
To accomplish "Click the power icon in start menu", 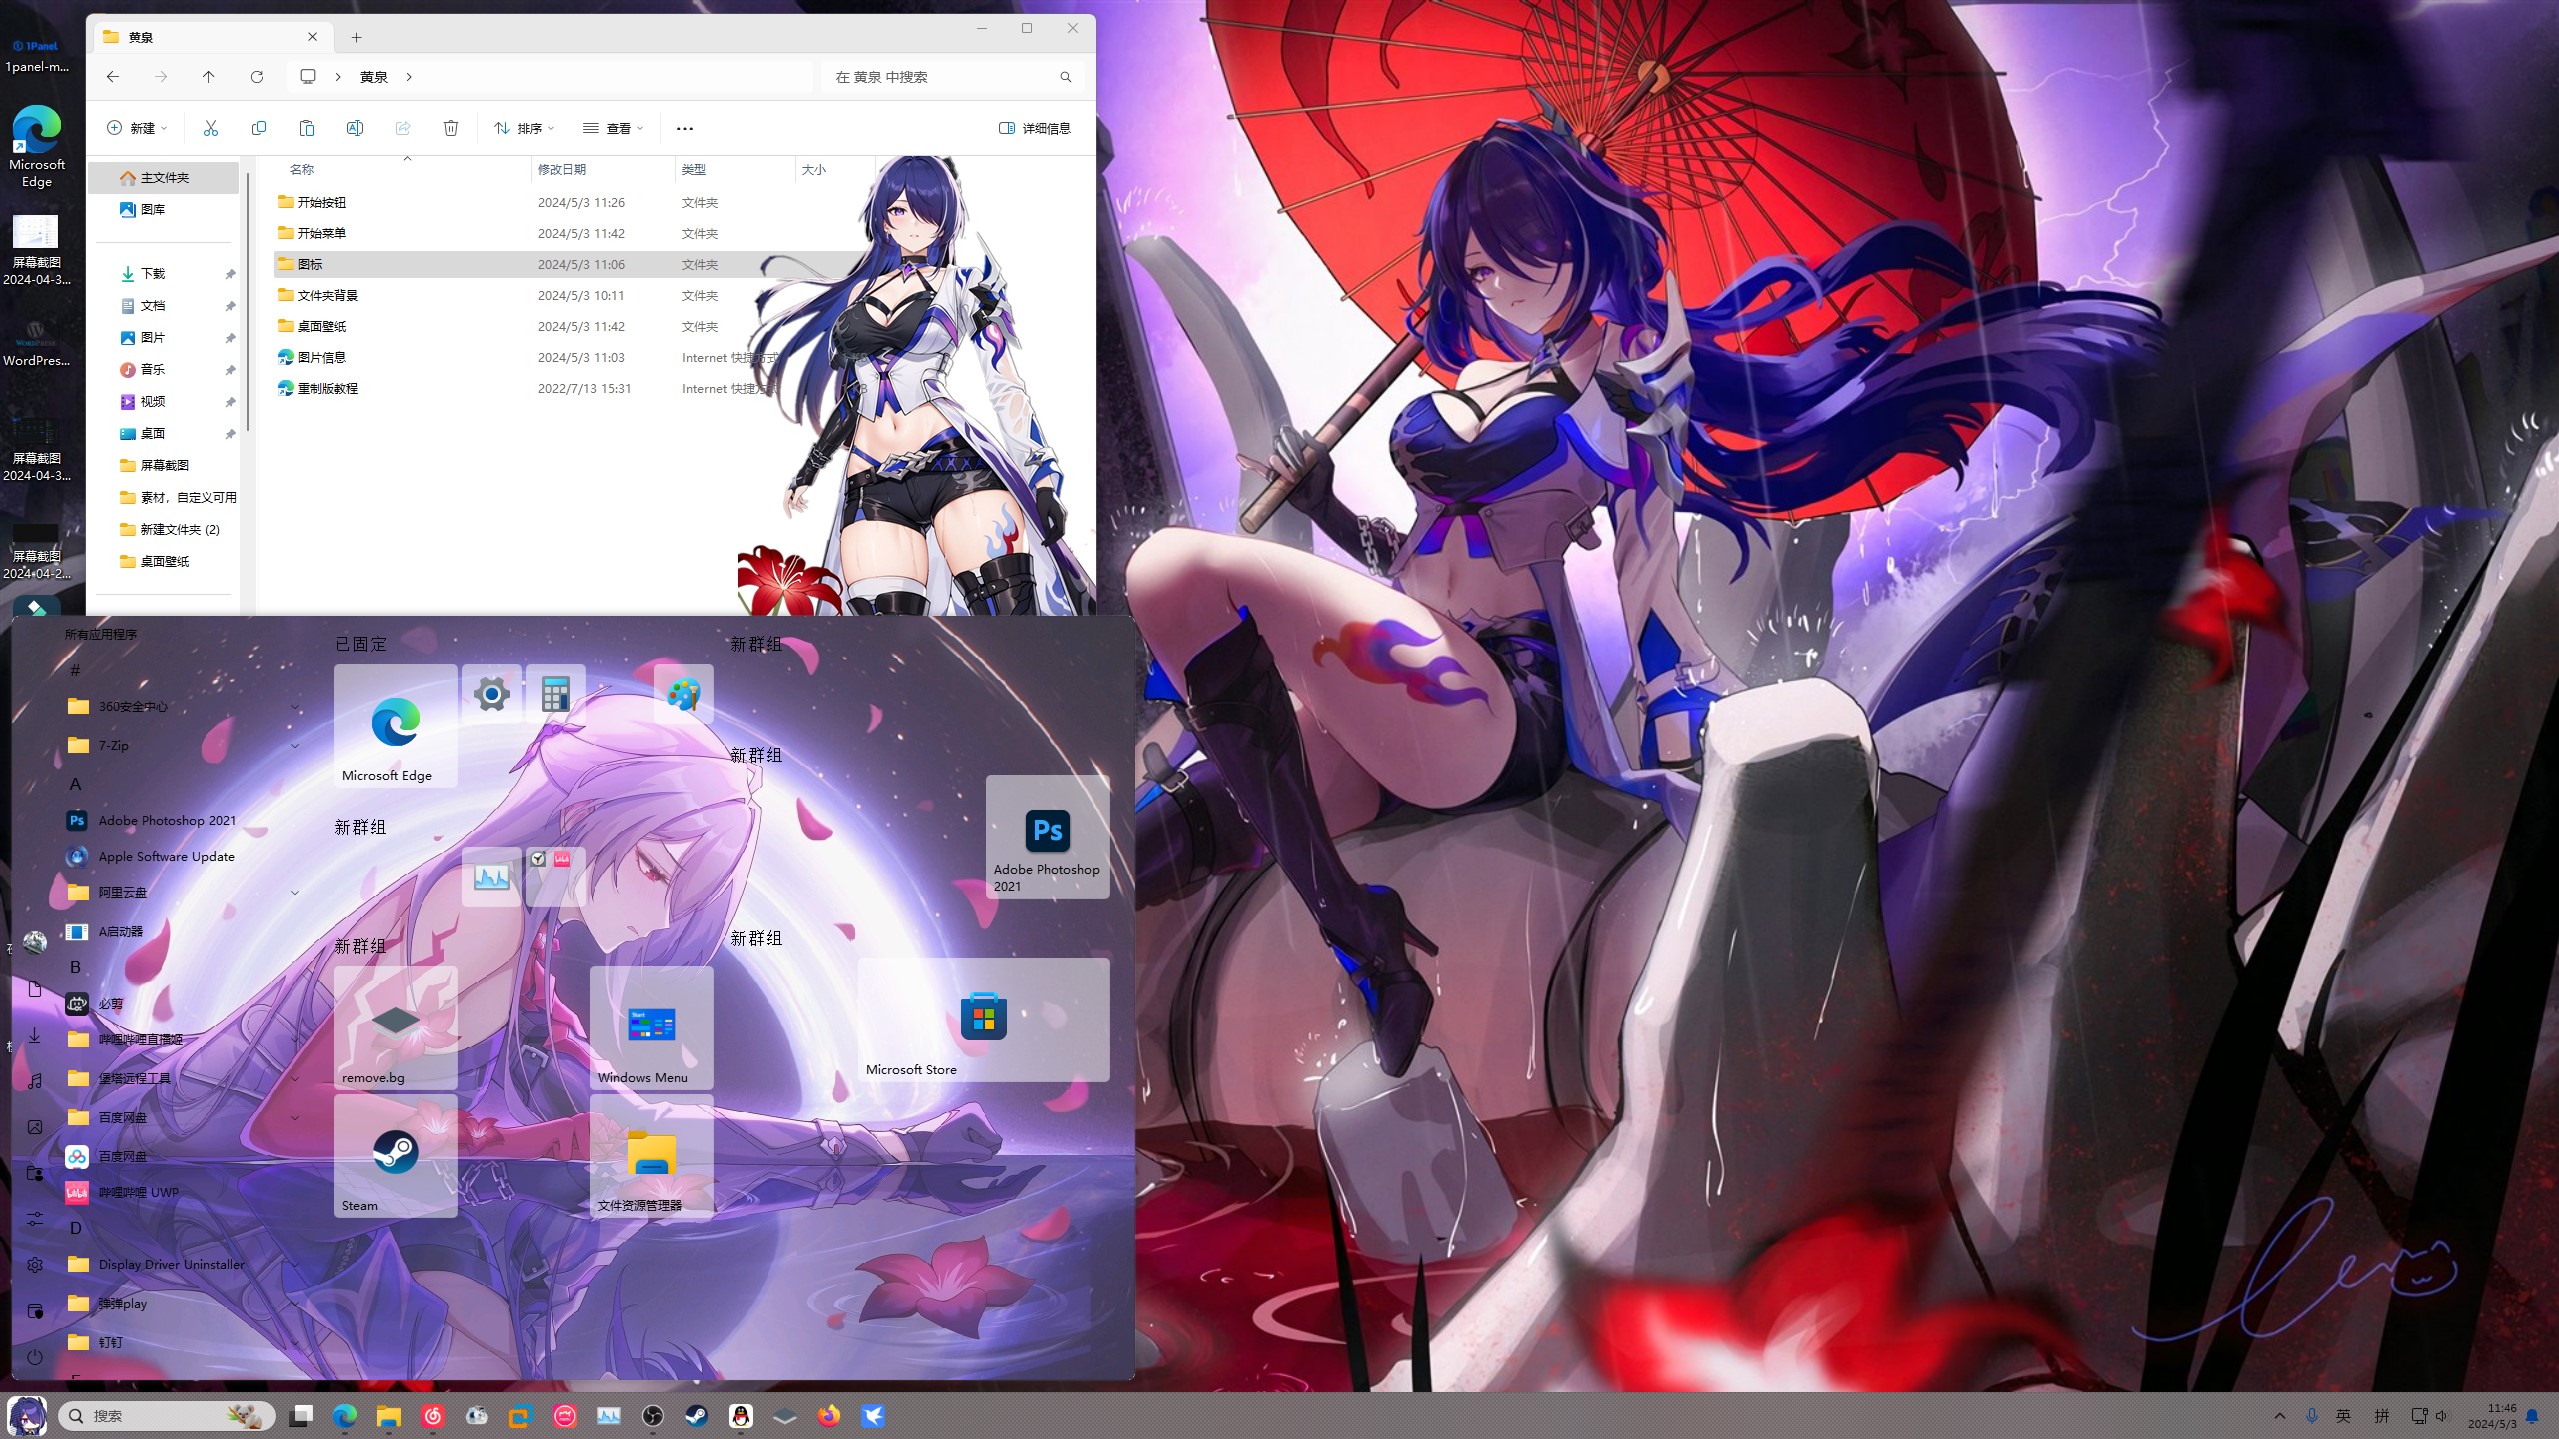I will click(35, 1357).
